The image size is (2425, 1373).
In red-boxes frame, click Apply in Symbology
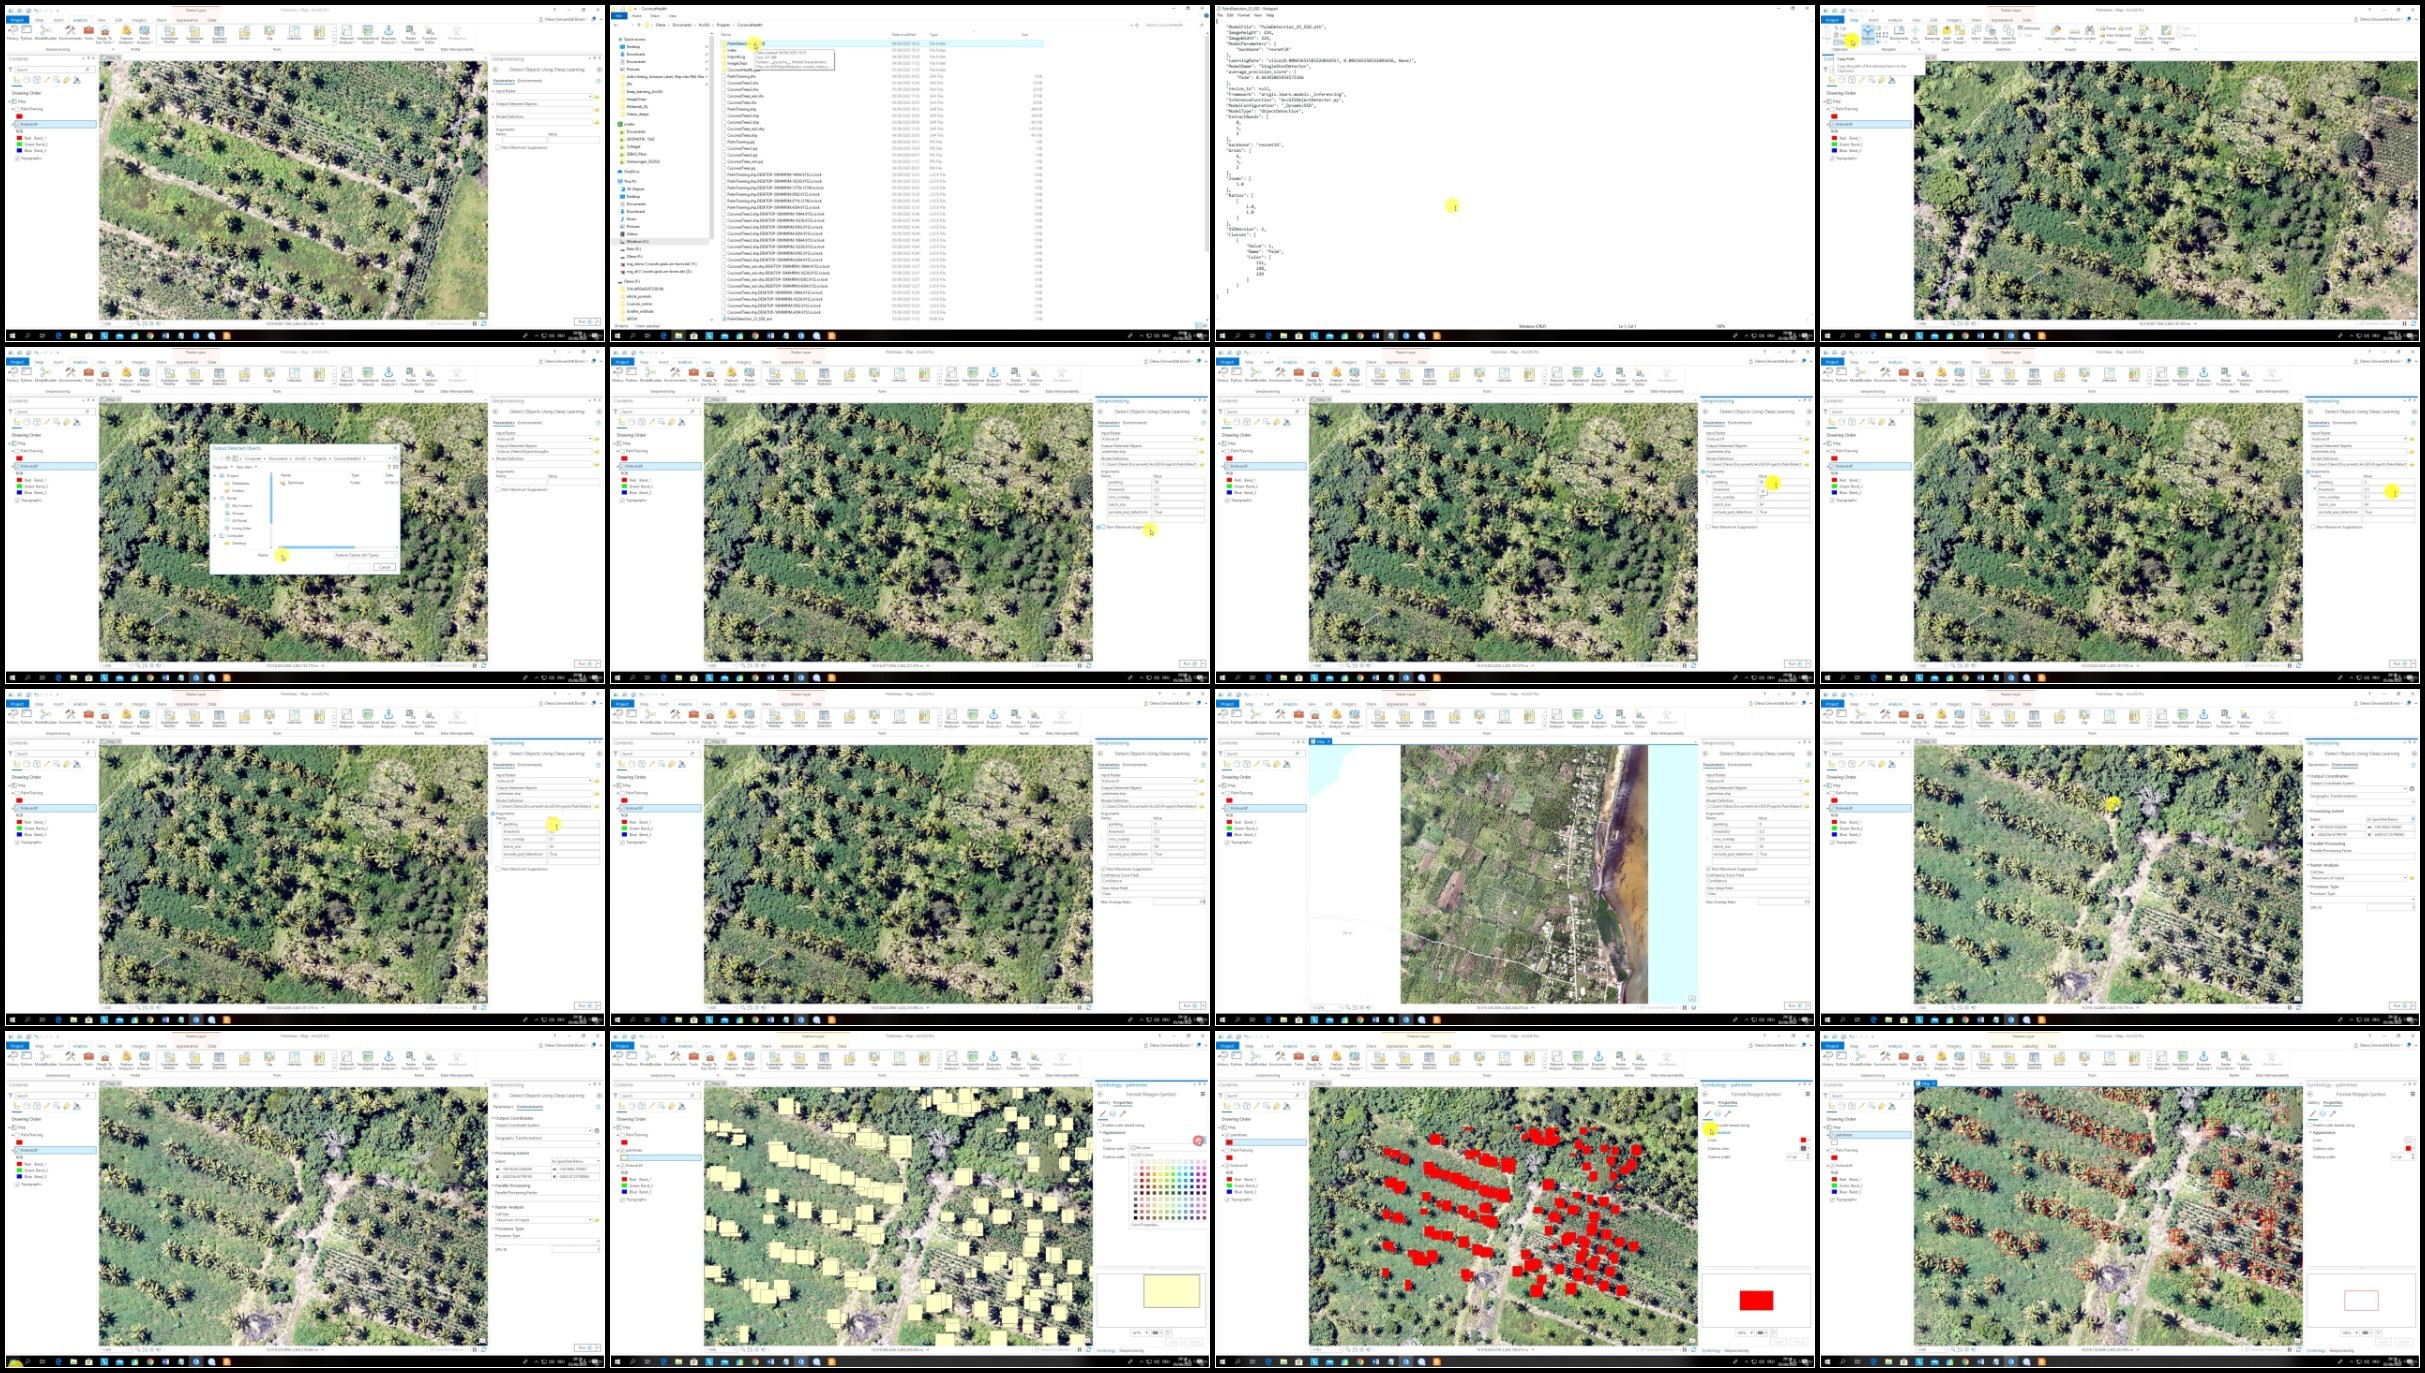tap(1780, 1341)
